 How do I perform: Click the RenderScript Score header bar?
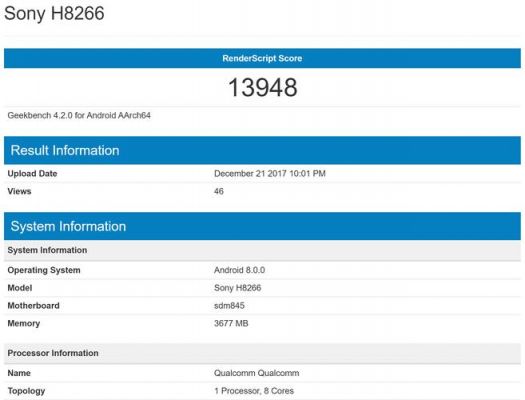[262, 58]
